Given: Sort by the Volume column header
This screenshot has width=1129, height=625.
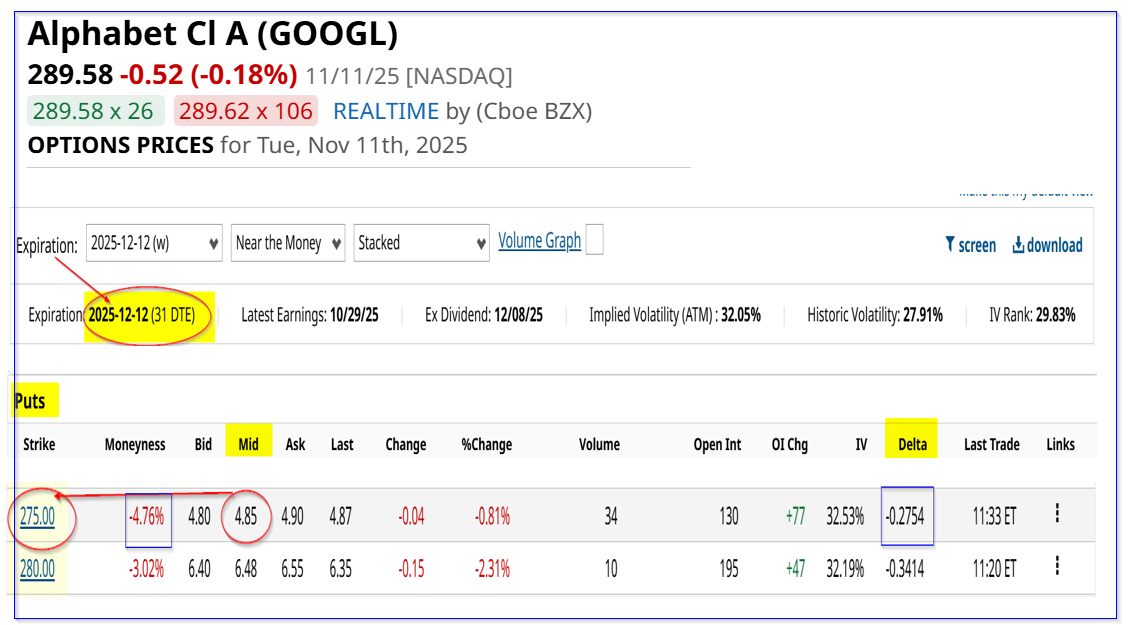Looking at the screenshot, I should click(x=599, y=444).
